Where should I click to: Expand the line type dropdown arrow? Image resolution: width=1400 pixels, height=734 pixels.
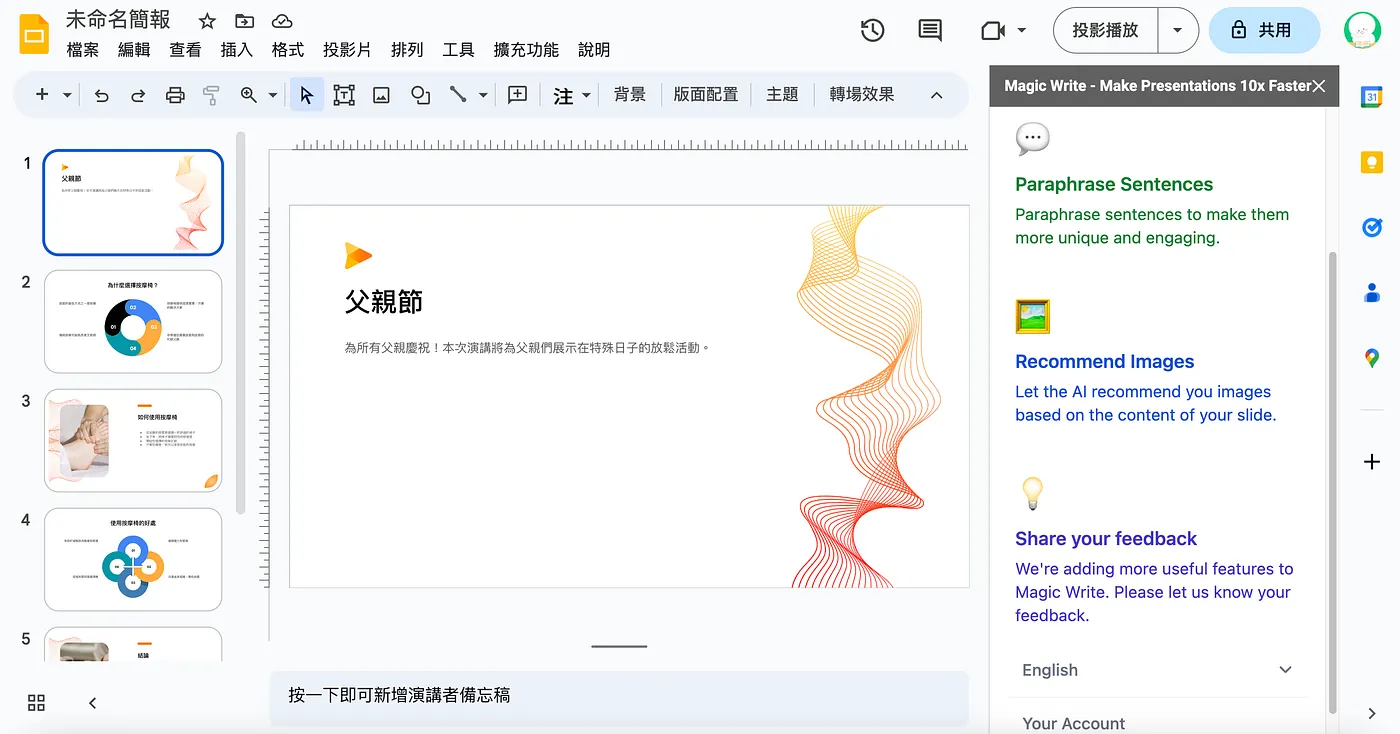click(x=483, y=95)
